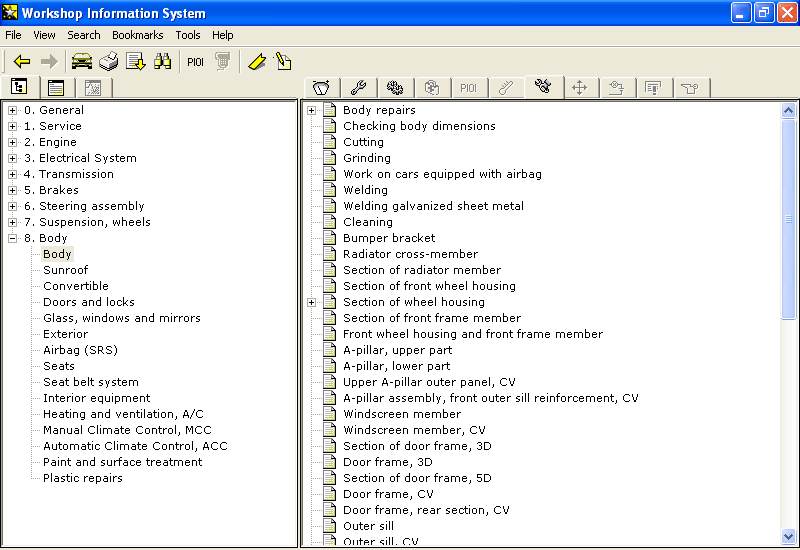Expand the 0. General tree node
This screenshot has height=550, width=800.
click(x=13, y=110)
